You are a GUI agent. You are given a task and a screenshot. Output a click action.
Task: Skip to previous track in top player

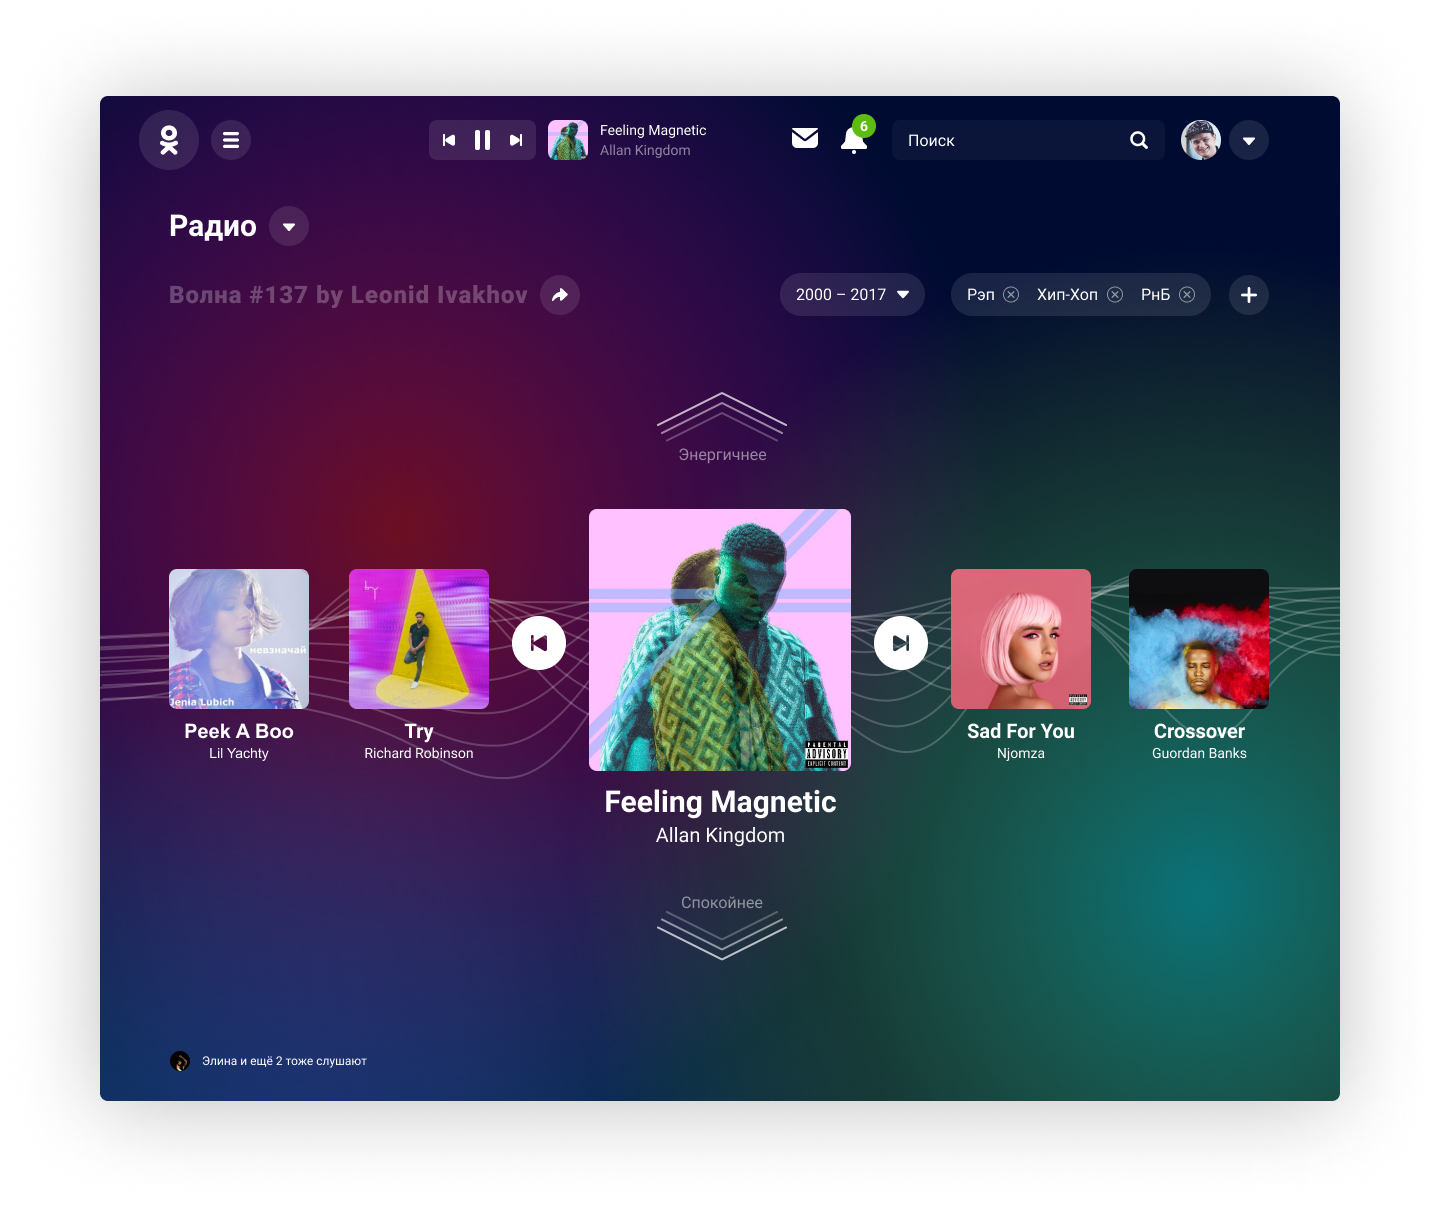[449, 140]
